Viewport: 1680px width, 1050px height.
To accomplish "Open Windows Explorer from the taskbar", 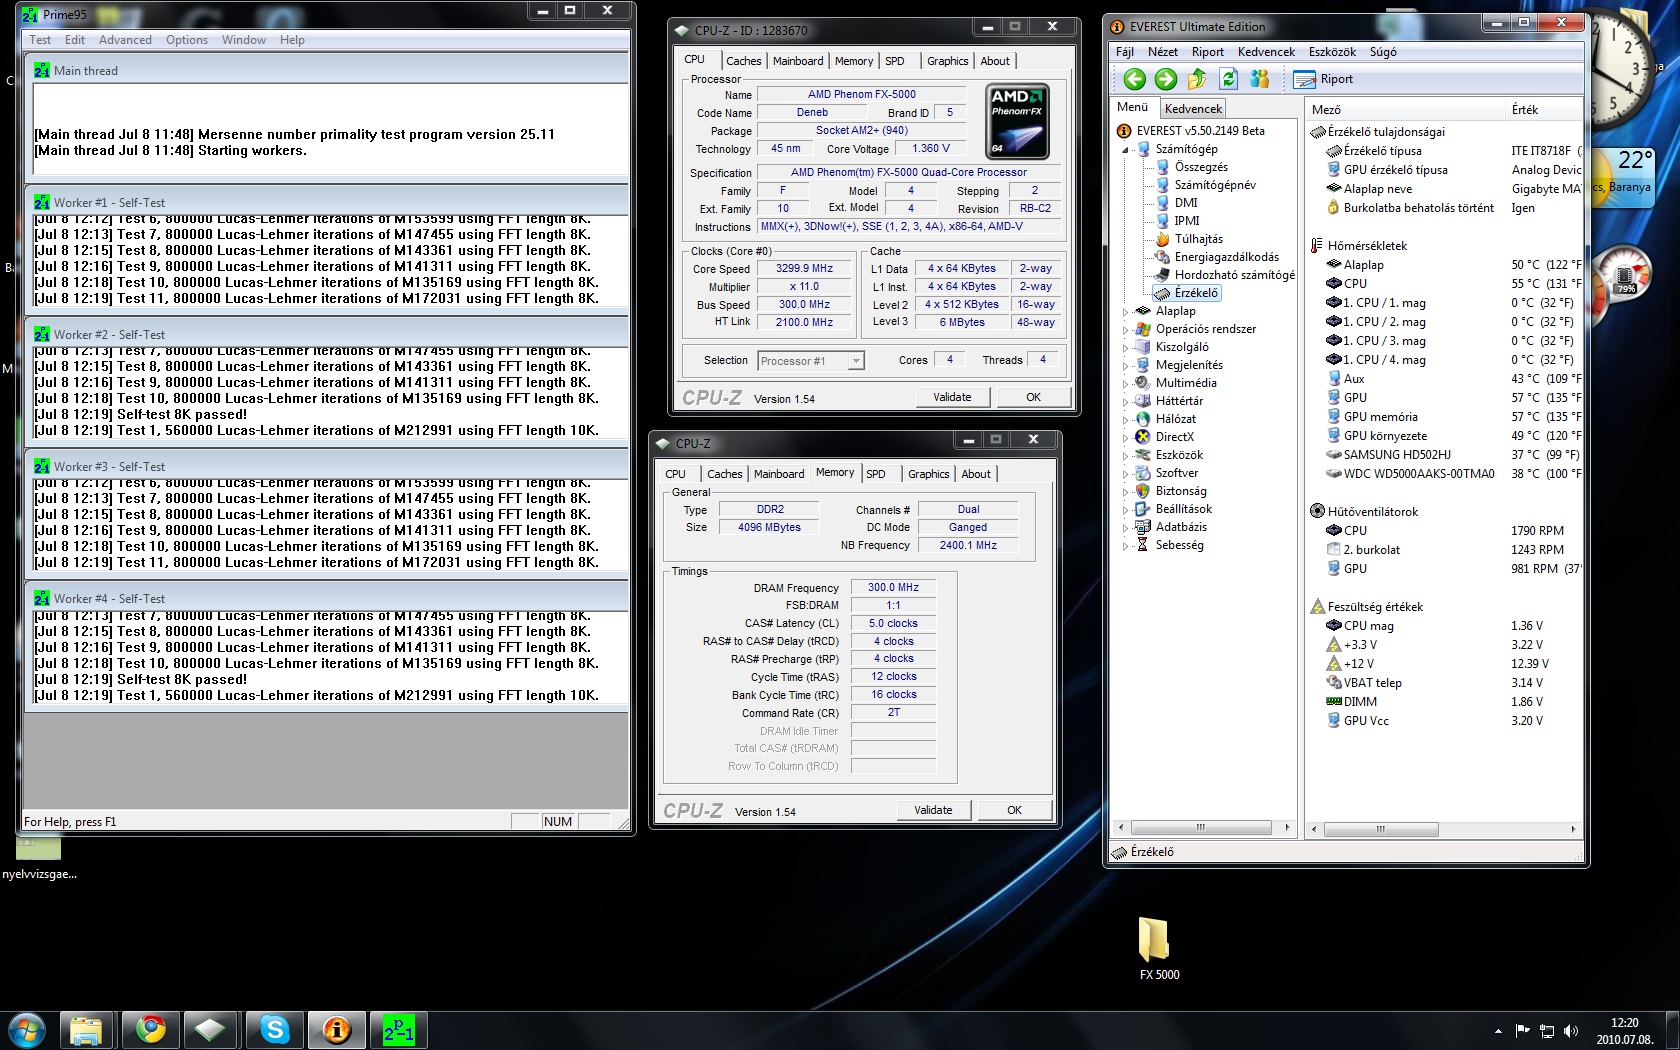I will (x=86, y=1029).
